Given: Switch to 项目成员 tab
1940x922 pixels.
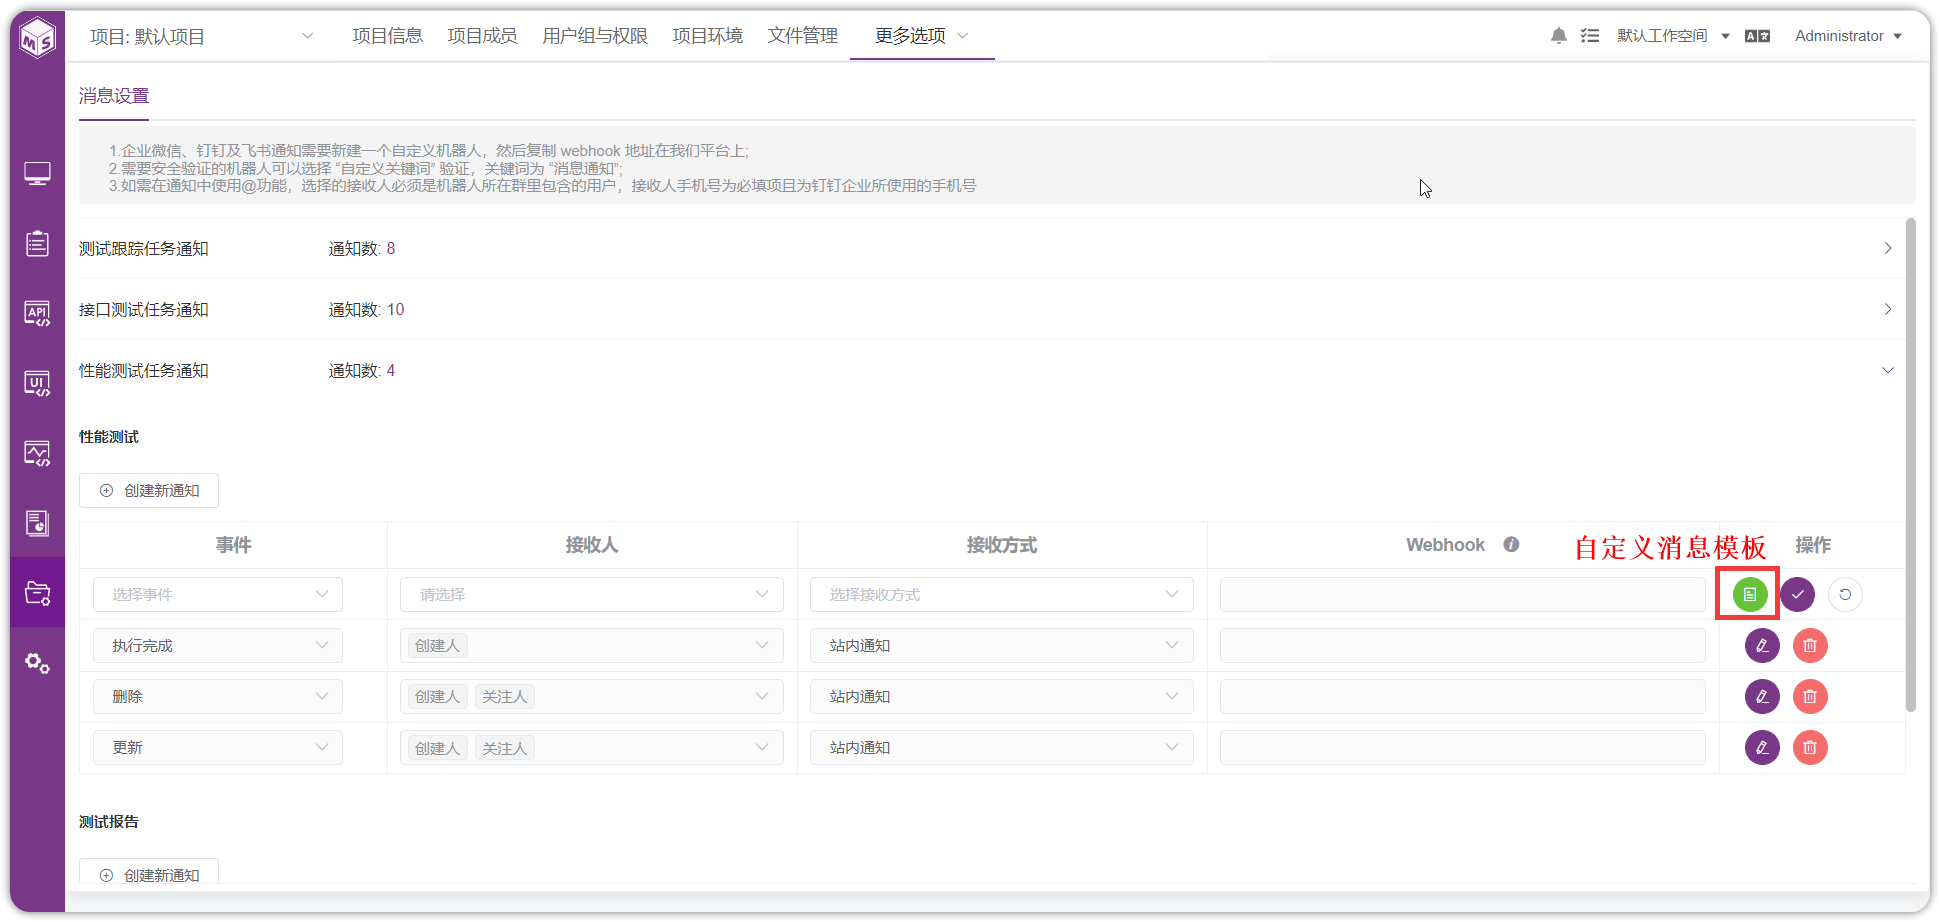Looking at the screenshot, I should (482, 36).
